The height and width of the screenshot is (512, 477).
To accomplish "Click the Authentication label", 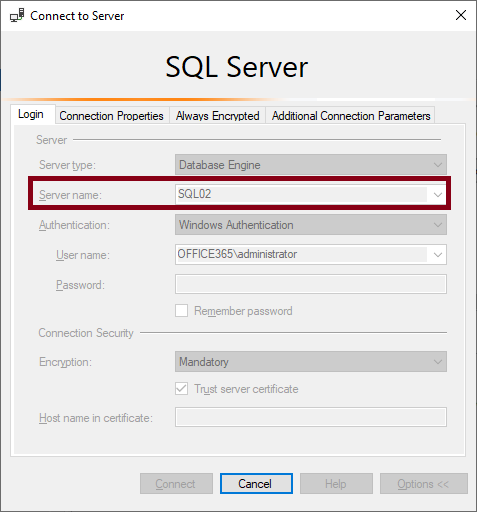I will point(74,225).
